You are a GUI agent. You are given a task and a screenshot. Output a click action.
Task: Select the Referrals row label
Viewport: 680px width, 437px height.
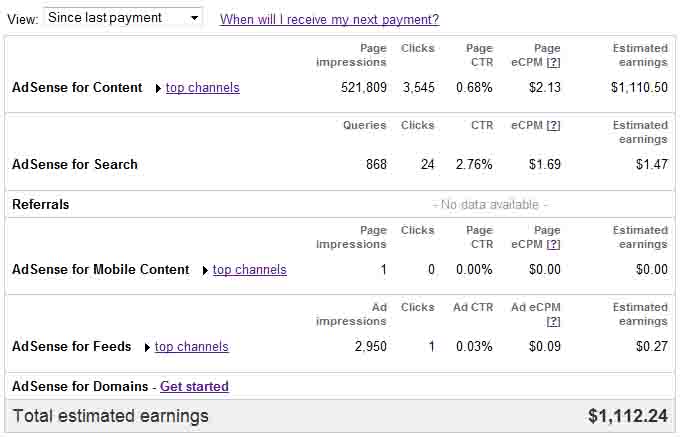point(41,204)
